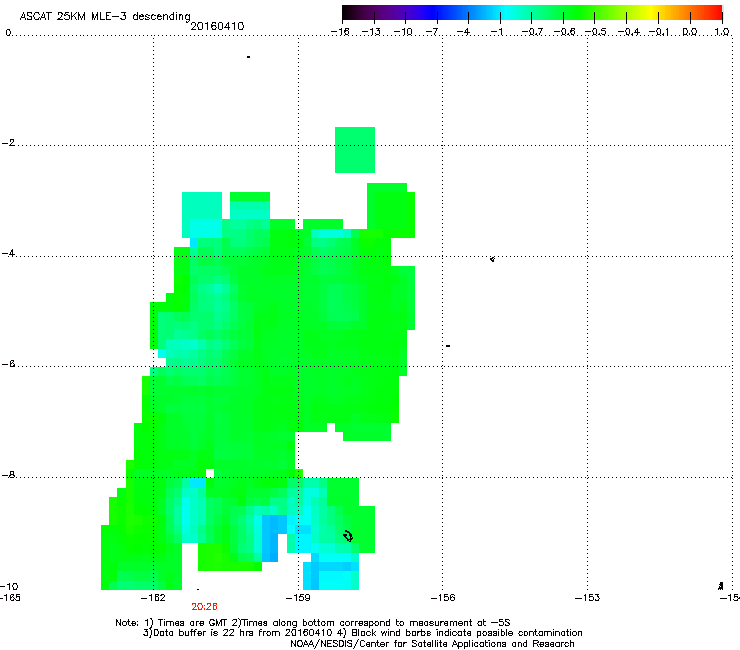Click the date label '20160410' under the title
The image size is (740, 650).
coord(217,26)
